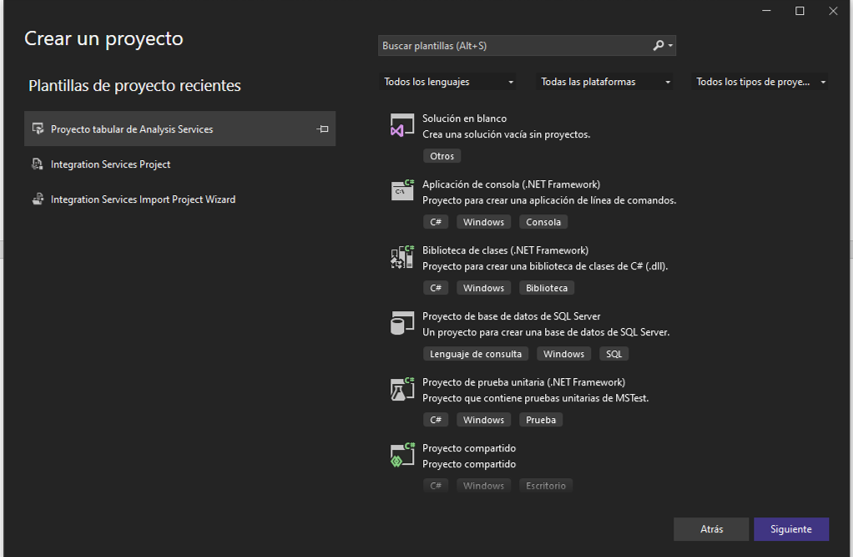
Task: Open the Todos los lenguajes dropdown
Action: (448, 82)
